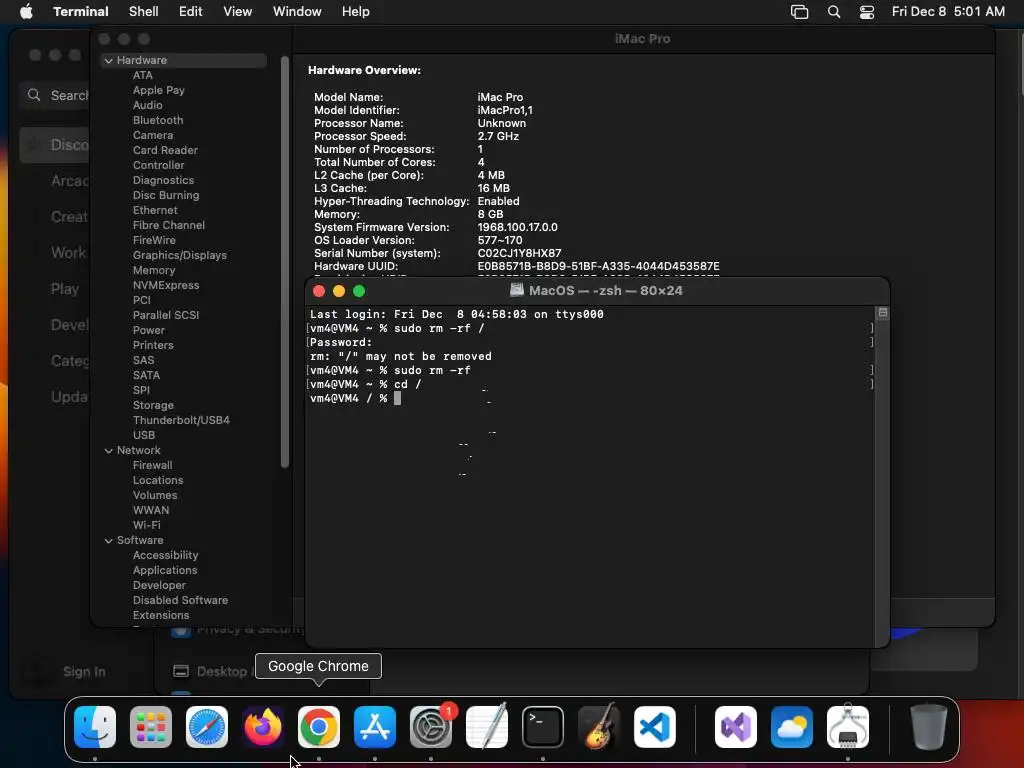Select Camera in the sidebar

[x=153, y=135]
